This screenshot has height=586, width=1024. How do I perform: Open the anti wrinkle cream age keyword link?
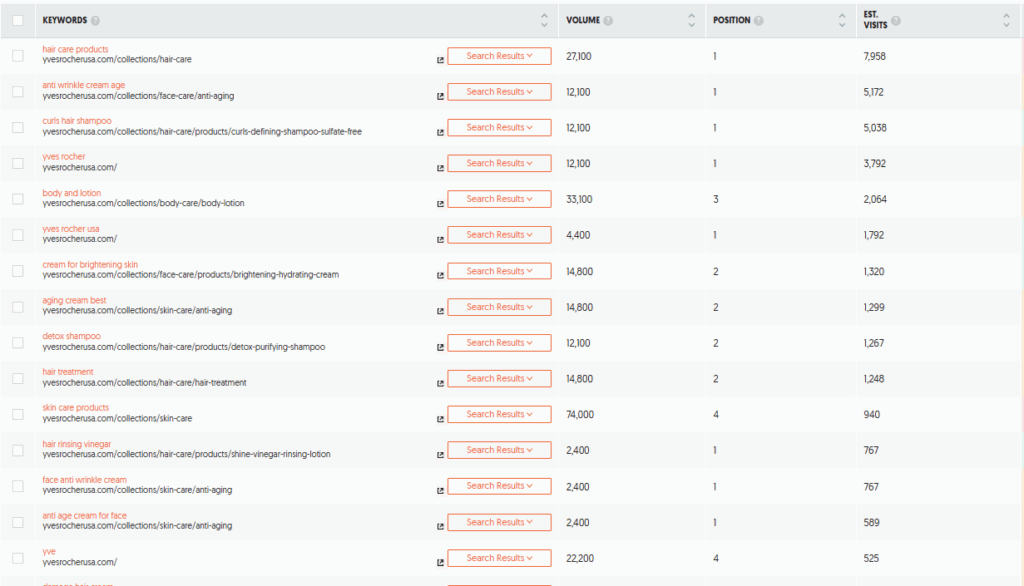pos(84,85)
